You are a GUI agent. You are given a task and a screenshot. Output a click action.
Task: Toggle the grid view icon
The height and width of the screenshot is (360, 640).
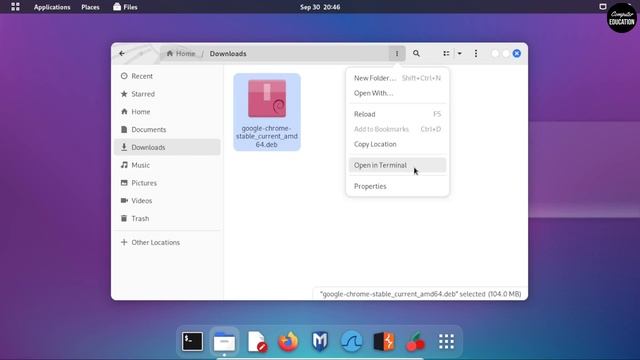pyautogui.click(x=446, y=53)
